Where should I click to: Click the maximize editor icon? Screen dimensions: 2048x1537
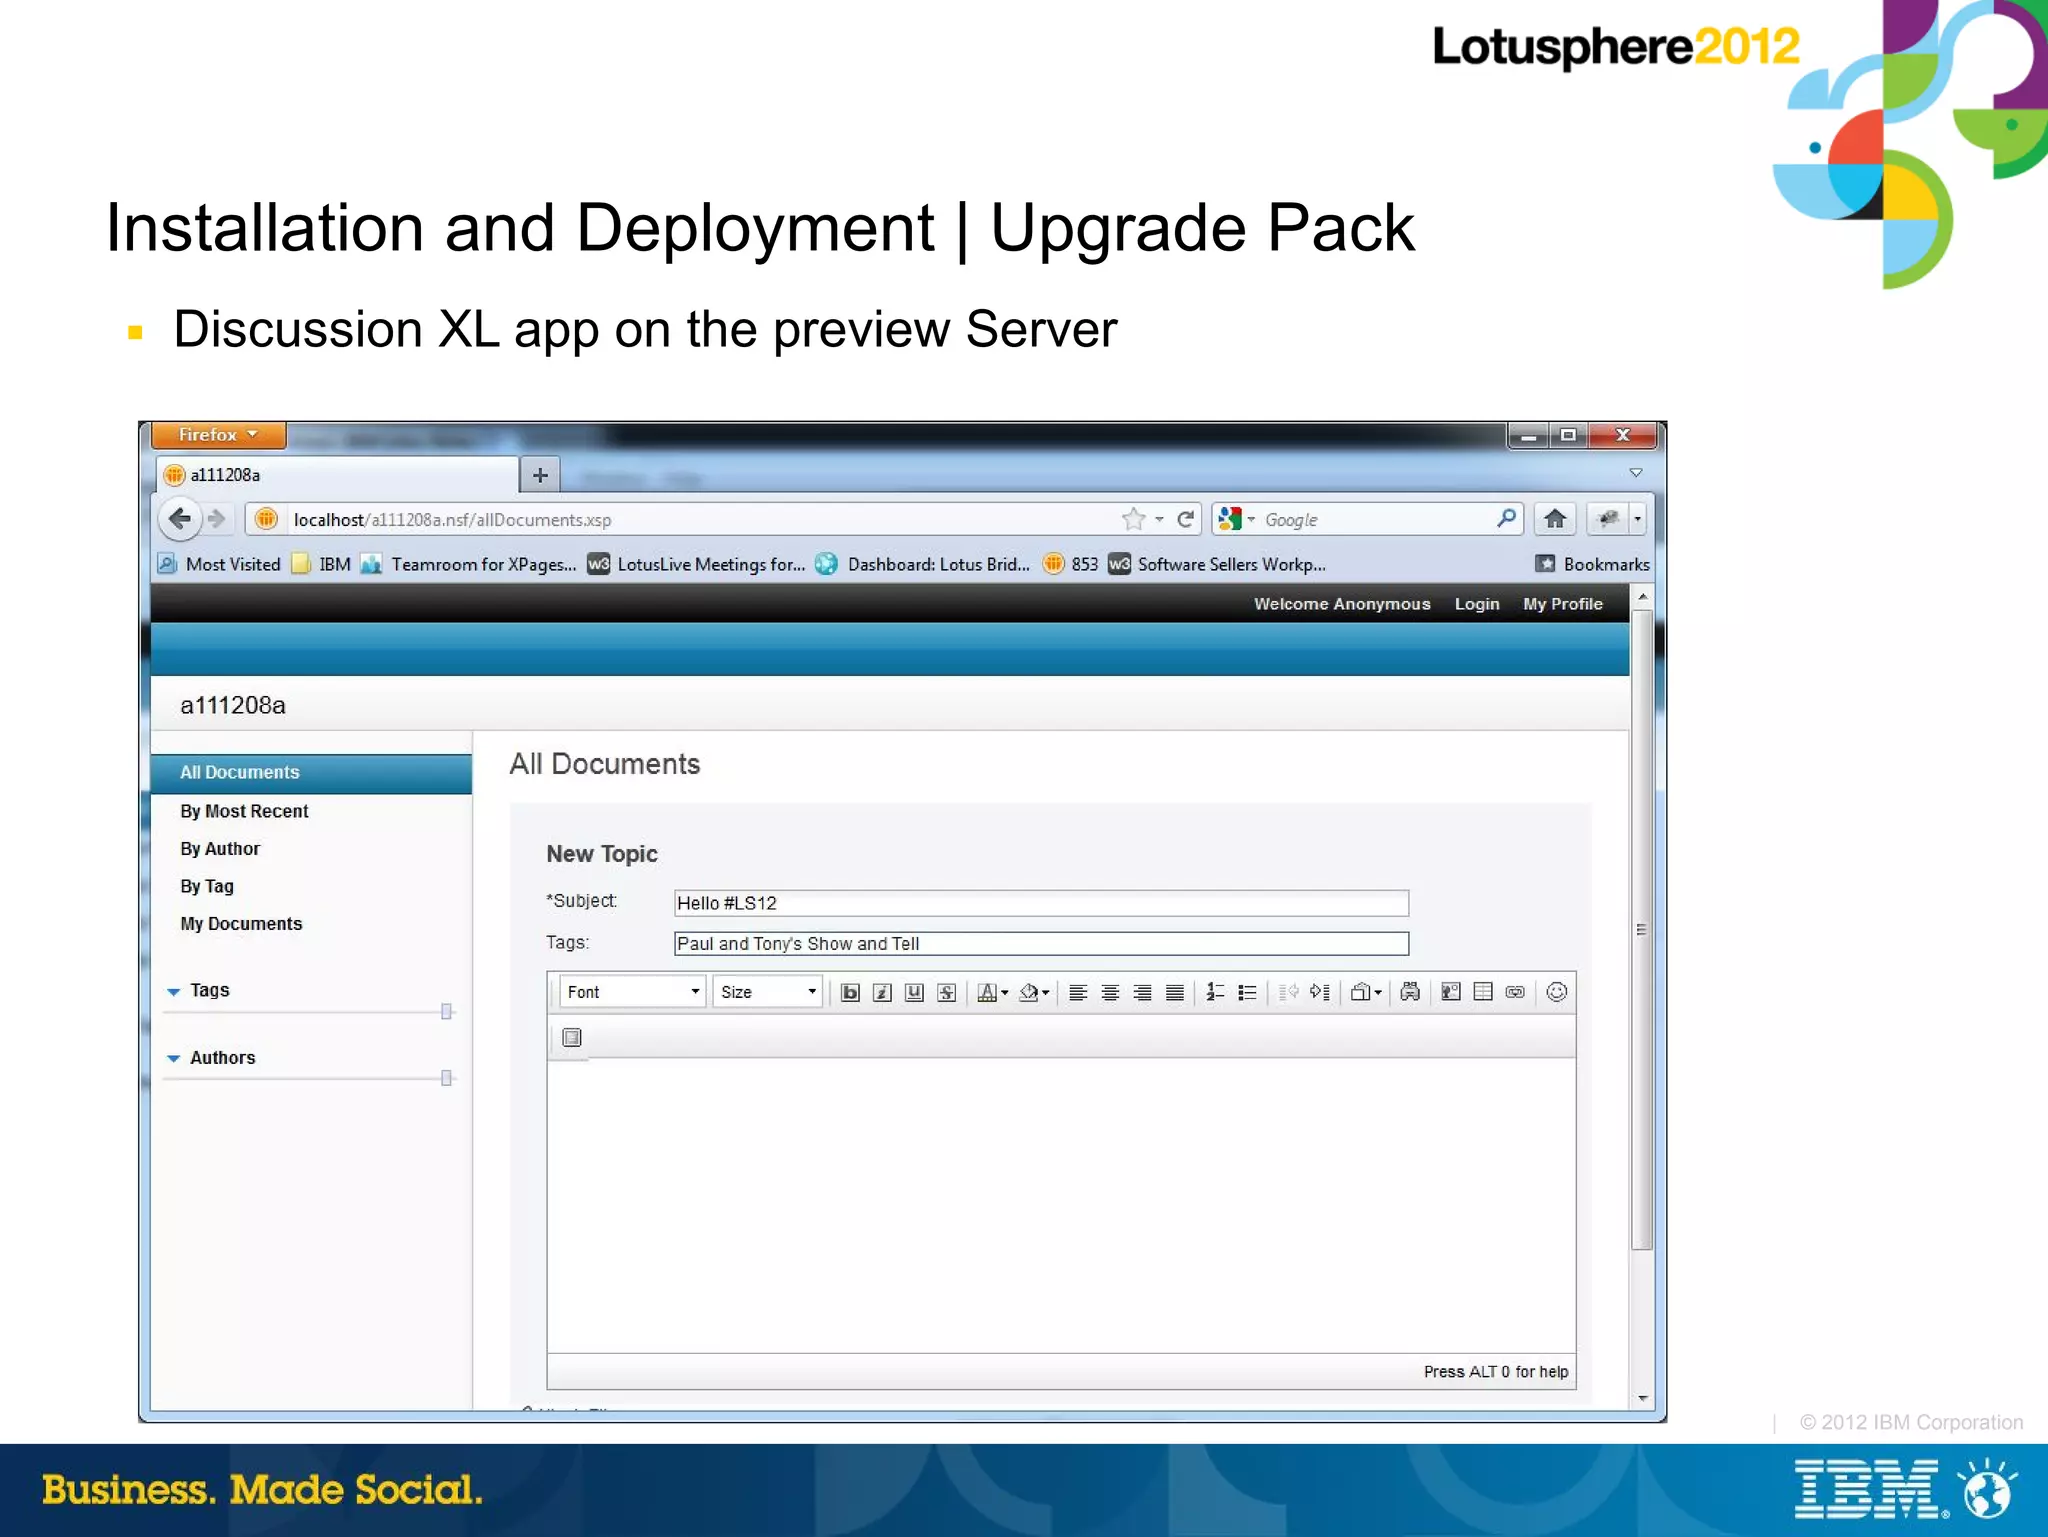tap(572, 1038)
